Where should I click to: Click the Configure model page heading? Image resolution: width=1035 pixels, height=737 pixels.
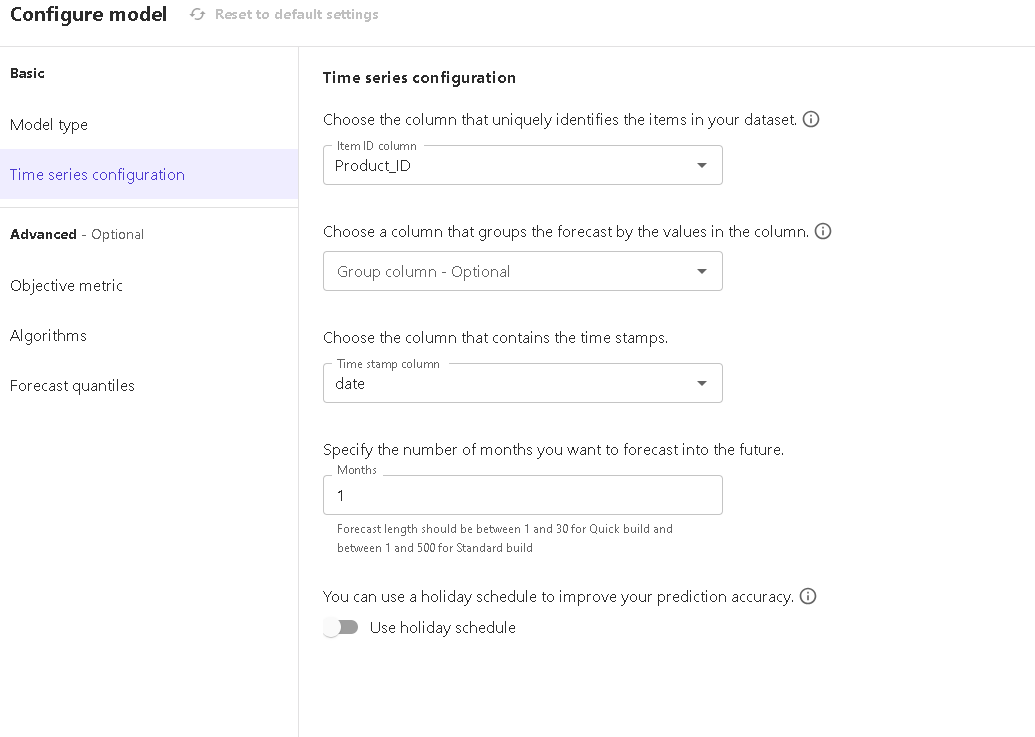tap(88, 15)
